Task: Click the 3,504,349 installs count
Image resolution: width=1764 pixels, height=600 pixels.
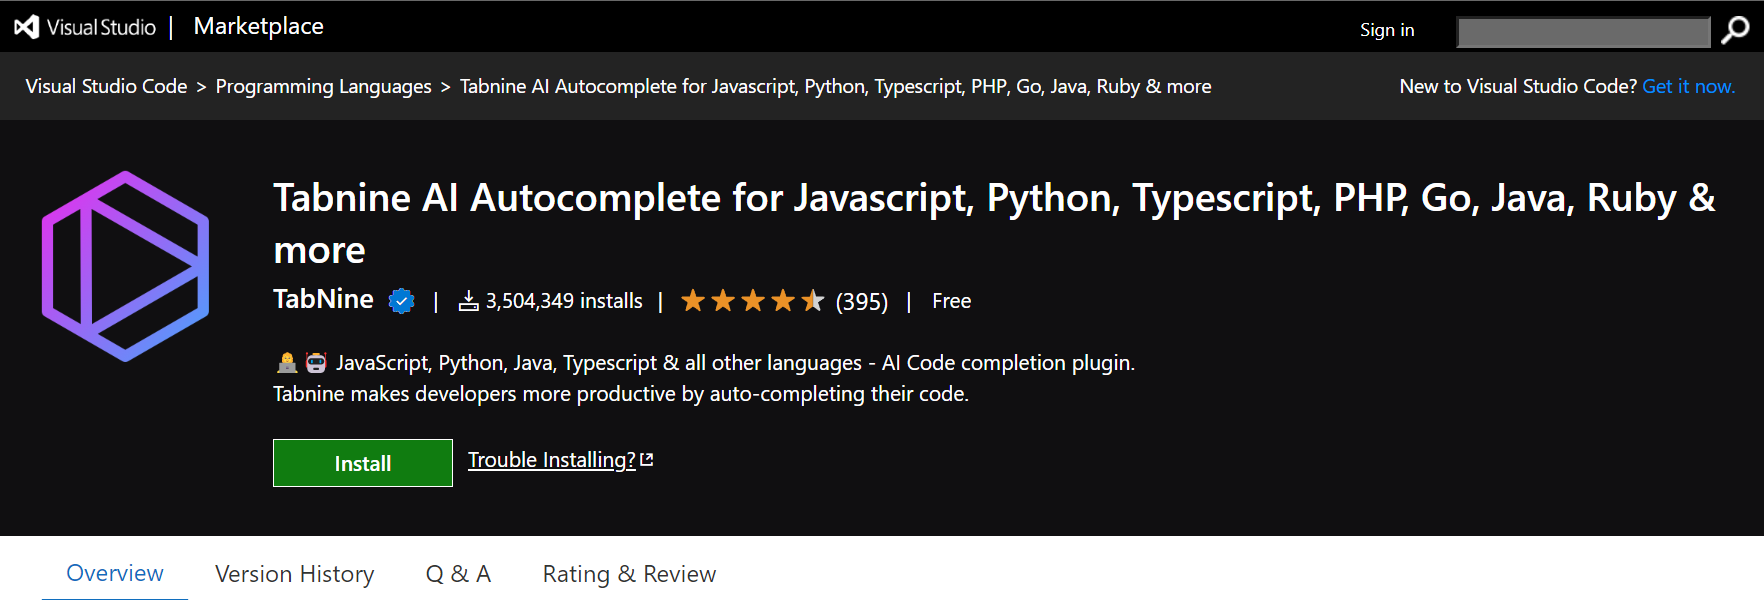Action: (x=564, y=301)
